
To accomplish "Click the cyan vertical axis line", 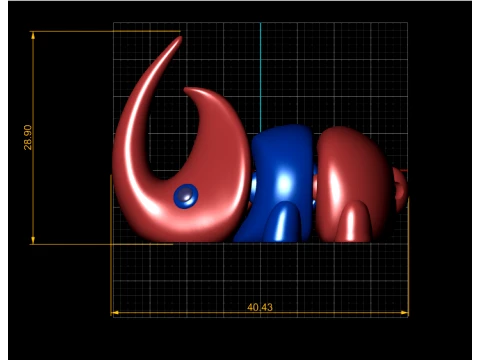I will [x=261, y=77].
